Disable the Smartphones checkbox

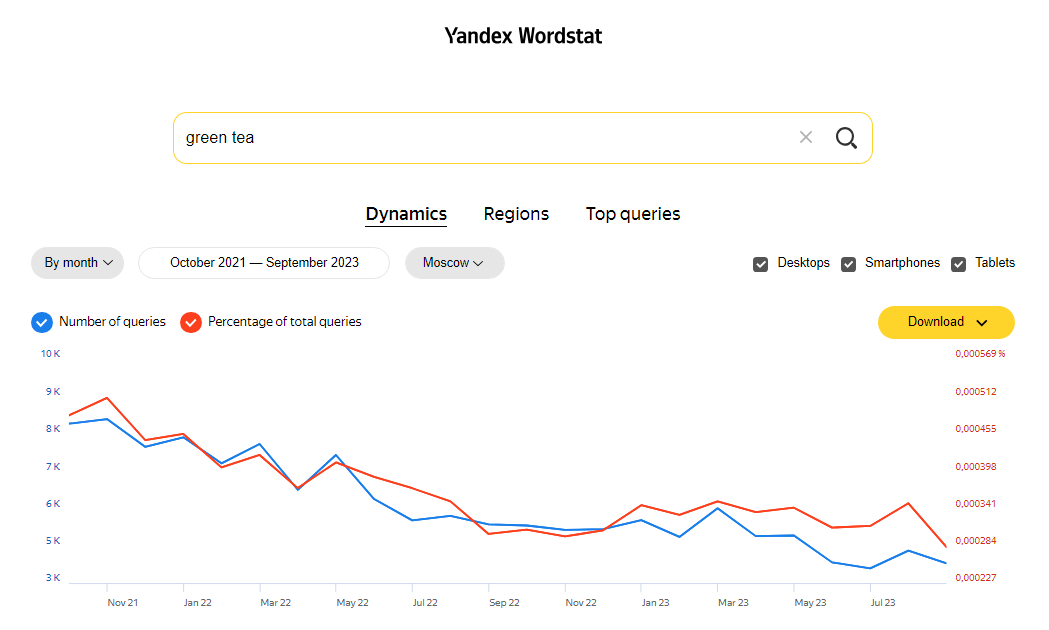click(849, 263)
